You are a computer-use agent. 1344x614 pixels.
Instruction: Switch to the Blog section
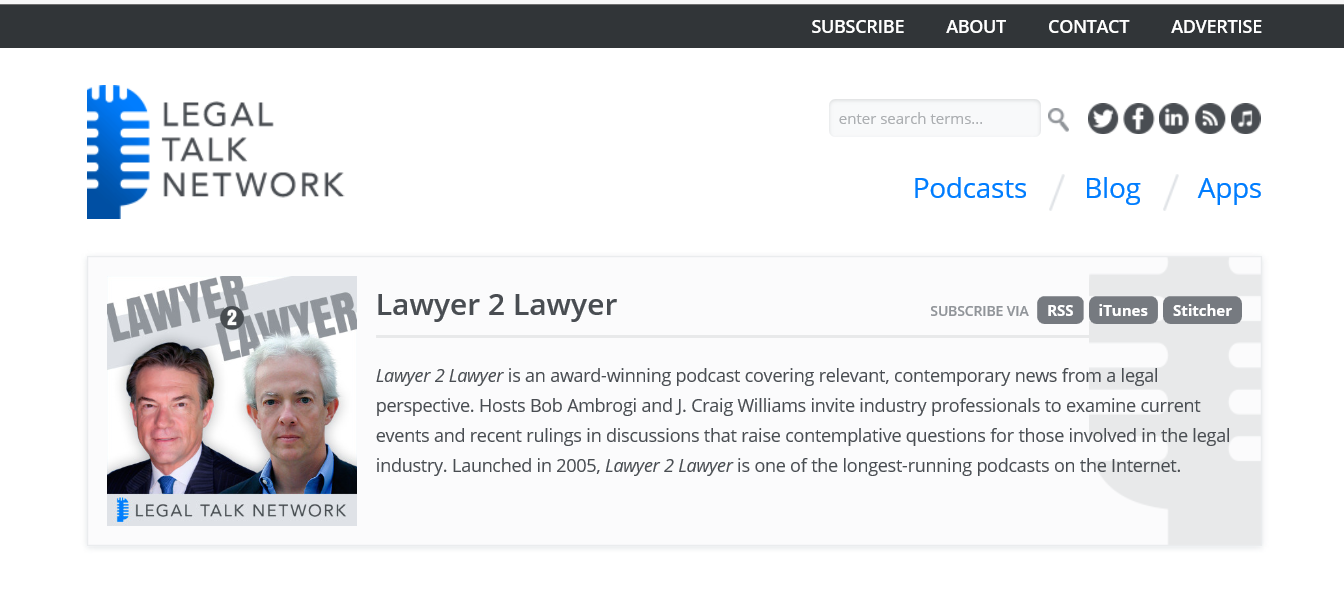[1112, 188]
